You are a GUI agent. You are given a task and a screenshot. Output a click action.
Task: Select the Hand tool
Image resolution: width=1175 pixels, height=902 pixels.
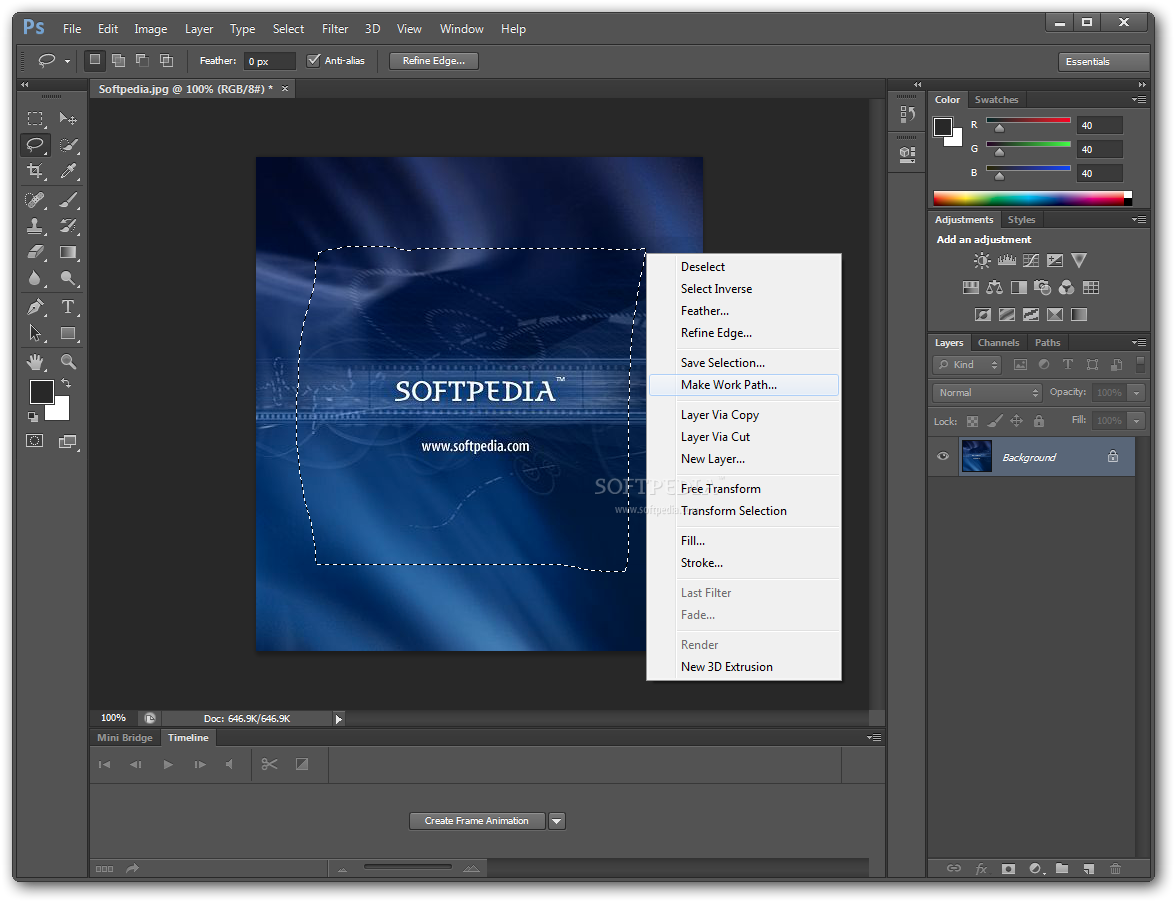(x=34, y=362)
